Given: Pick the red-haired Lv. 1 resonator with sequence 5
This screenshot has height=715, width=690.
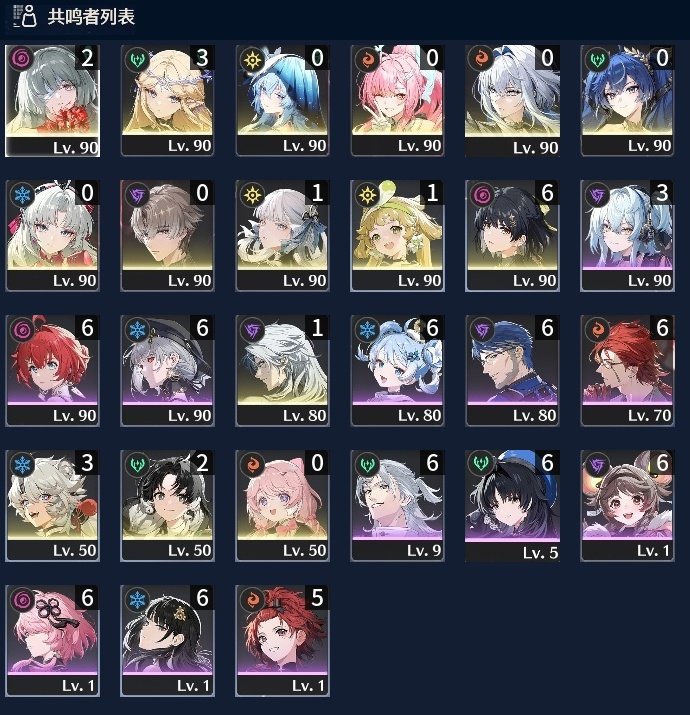Looking at the screenshot, I should point(282,640).
